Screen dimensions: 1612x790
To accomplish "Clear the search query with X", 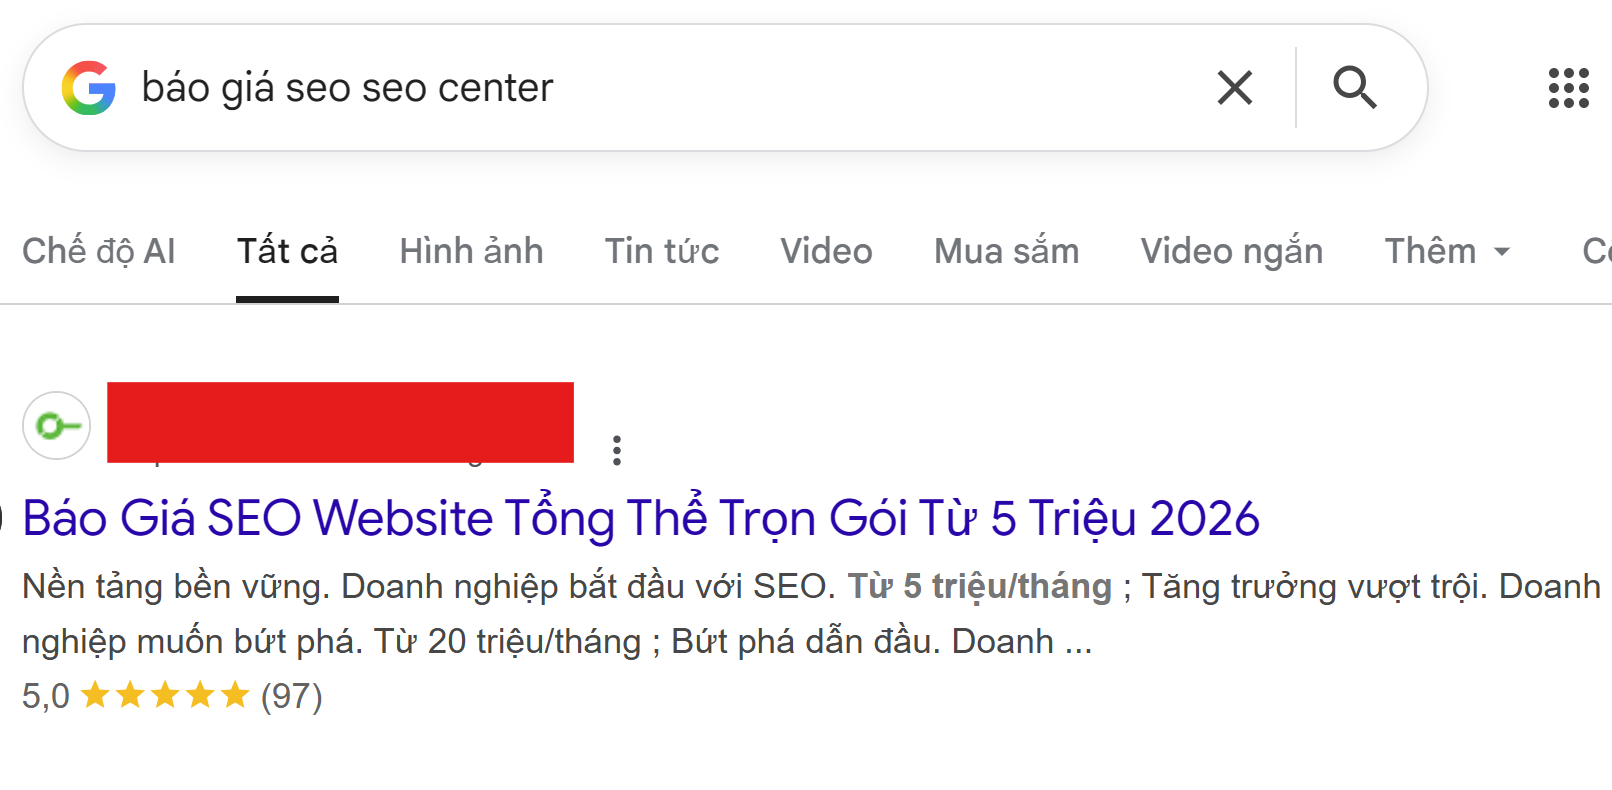I will click(1235, 88).
